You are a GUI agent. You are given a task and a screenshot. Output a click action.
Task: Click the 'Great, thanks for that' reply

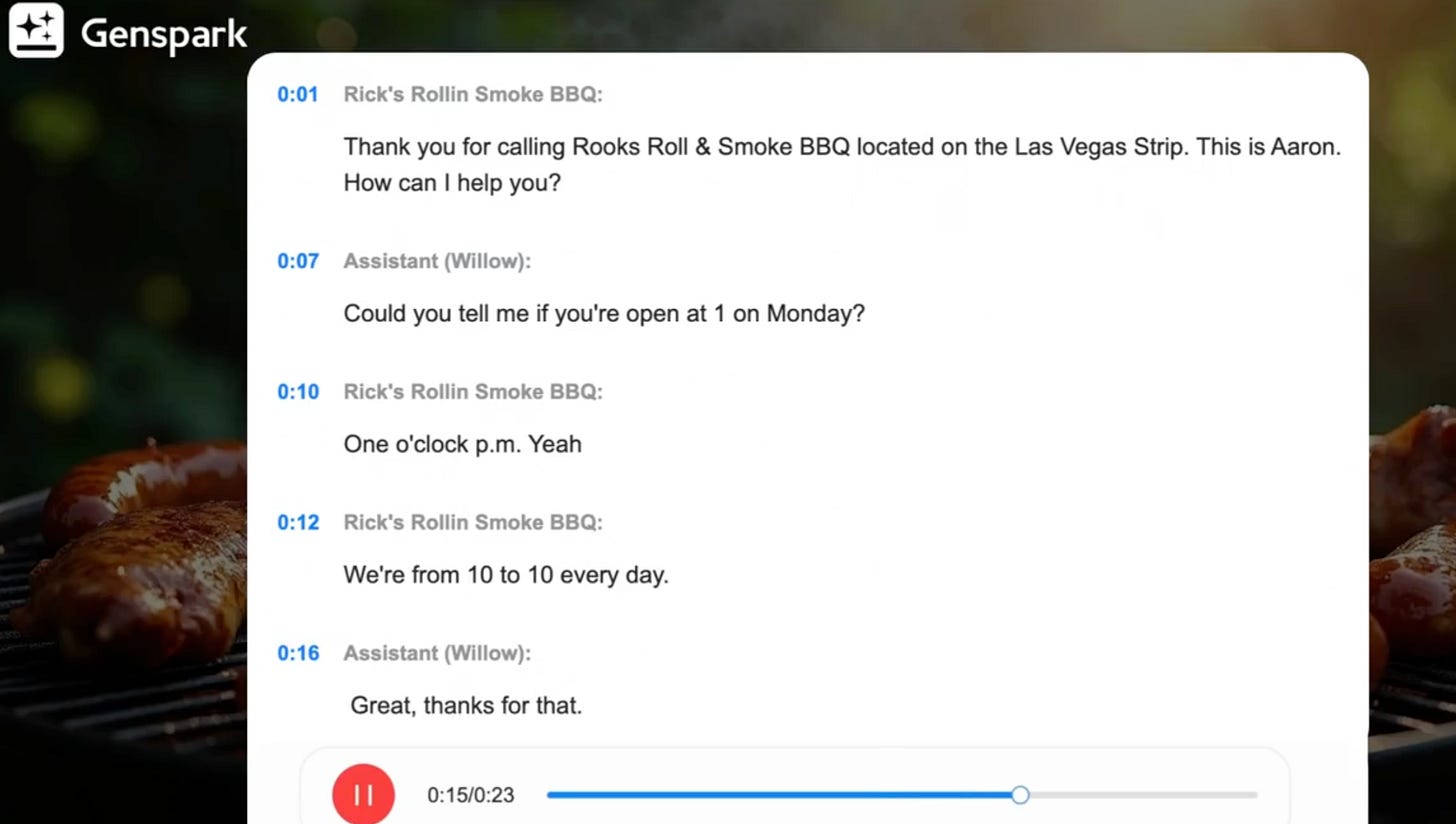(466, 706)
